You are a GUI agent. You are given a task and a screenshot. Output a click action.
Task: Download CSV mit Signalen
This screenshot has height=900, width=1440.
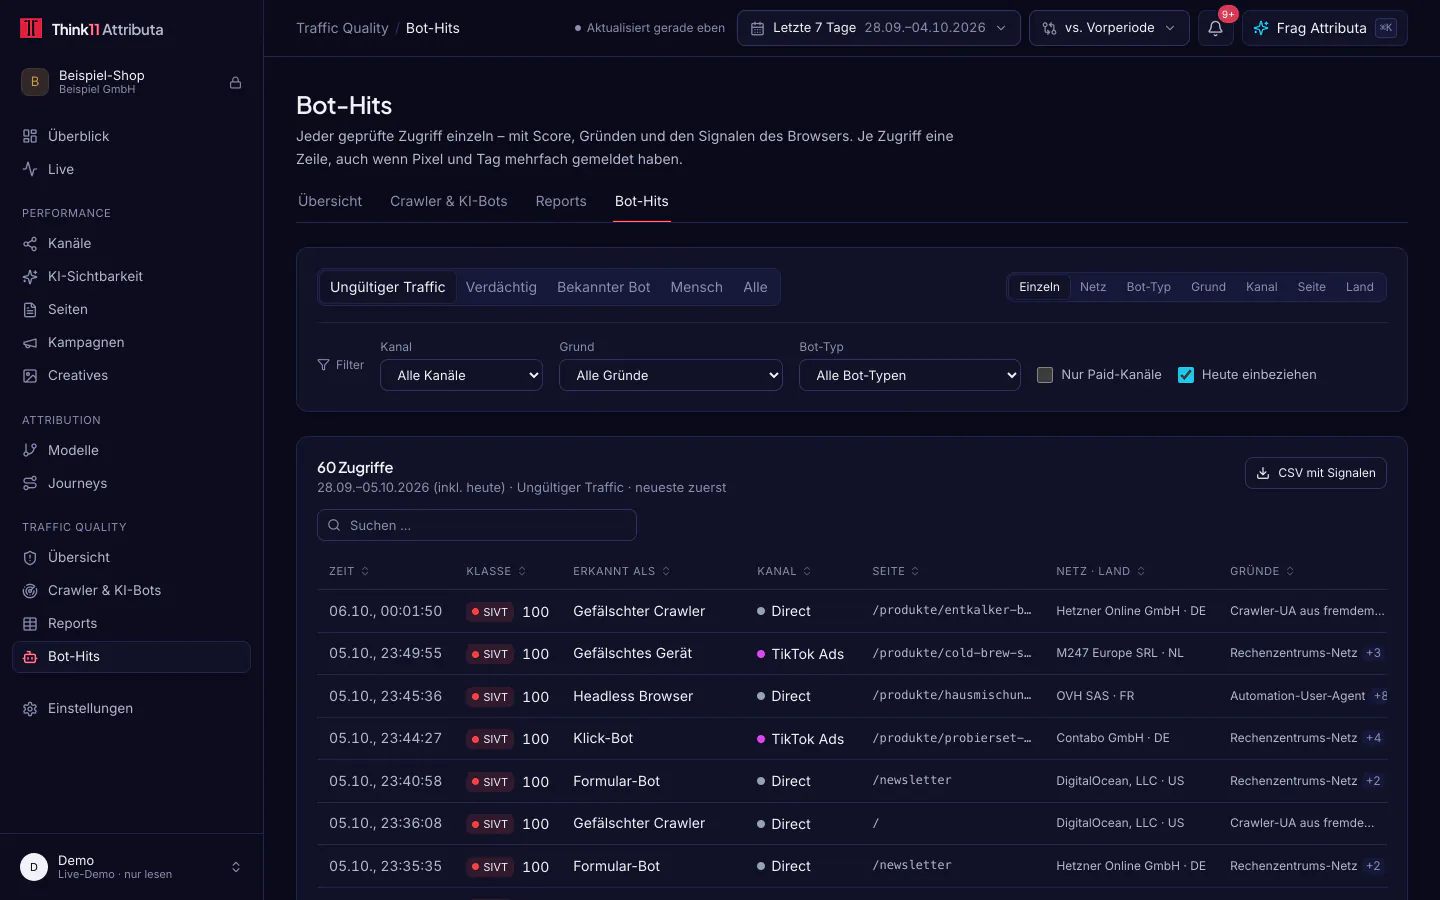click(x=1316, y=473)
